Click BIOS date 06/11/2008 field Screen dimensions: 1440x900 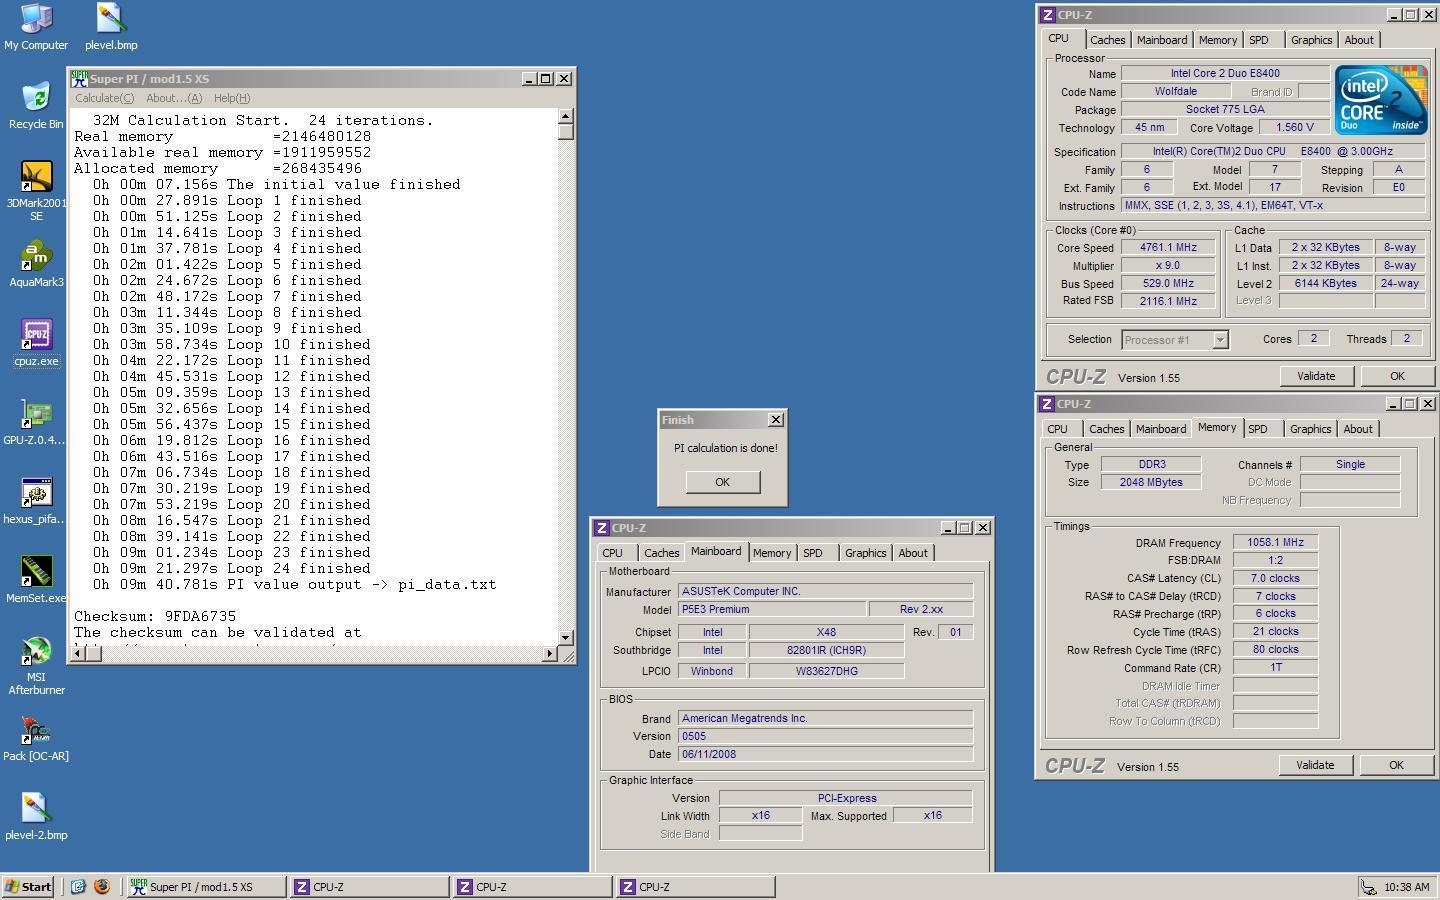click(x=825, y=754)
